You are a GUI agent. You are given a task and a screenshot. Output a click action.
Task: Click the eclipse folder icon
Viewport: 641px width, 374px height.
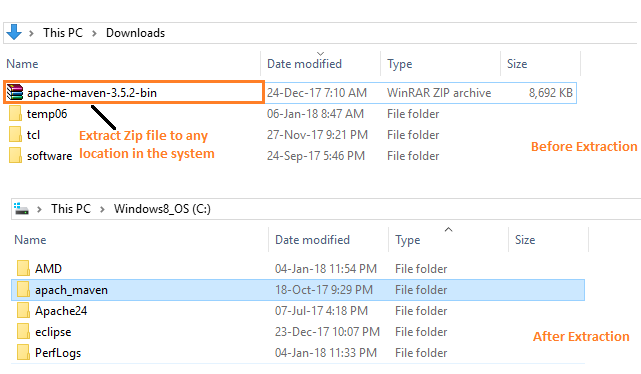tap(23, 331)
